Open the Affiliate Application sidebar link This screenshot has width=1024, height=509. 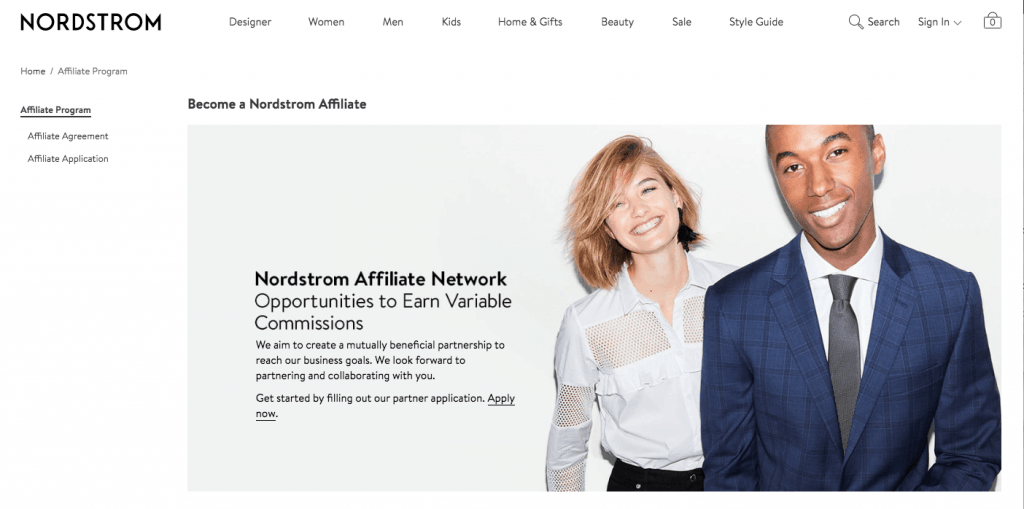click(68, 159)
